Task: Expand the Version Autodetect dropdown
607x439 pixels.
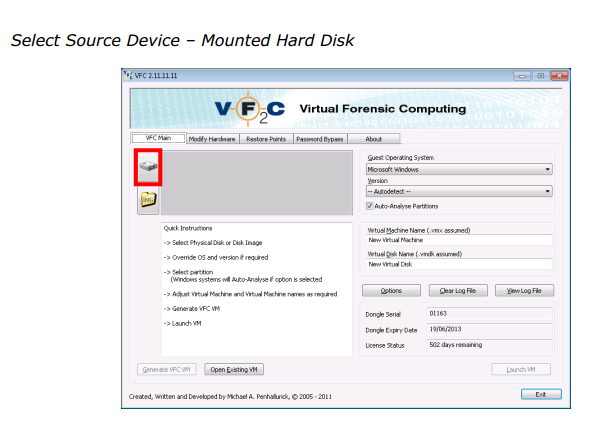Action: pyautogui.click(x=459, y=191)
